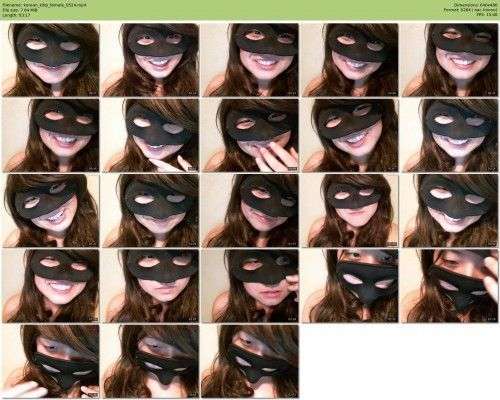Open the first thumbnail of the contact sheet
This screenshot has height=400, width=500.
50,60
